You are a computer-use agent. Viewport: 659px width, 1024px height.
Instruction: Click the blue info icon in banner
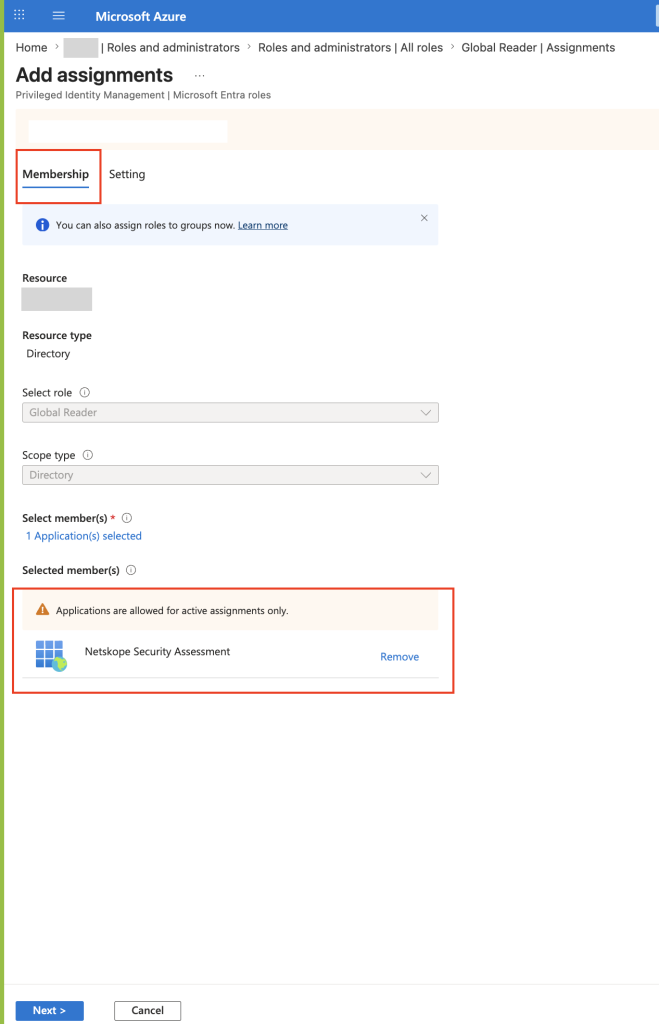[x=42, y=225]
